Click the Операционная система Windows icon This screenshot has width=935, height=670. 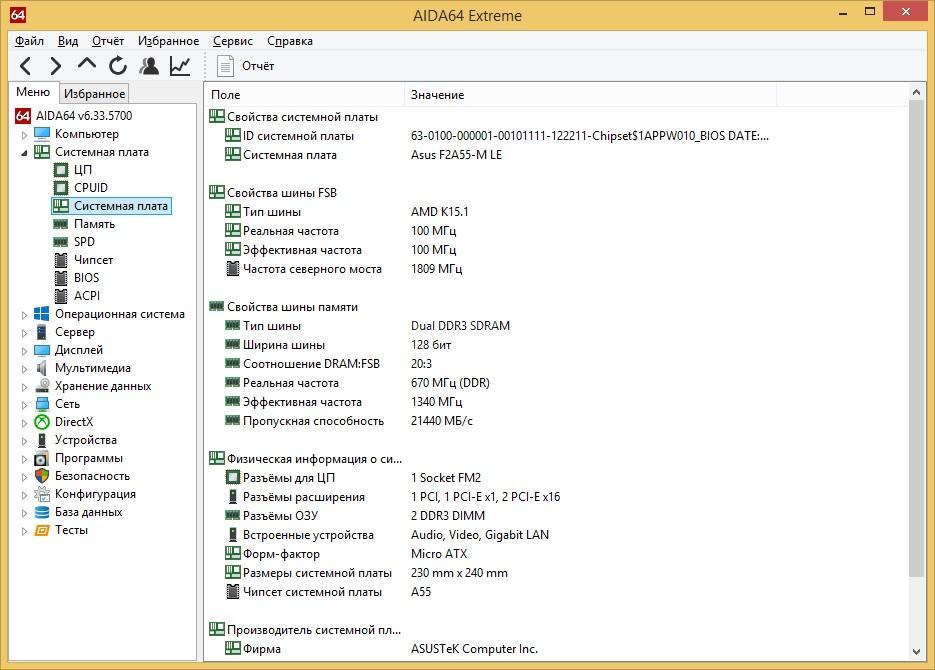click(42, 314)
